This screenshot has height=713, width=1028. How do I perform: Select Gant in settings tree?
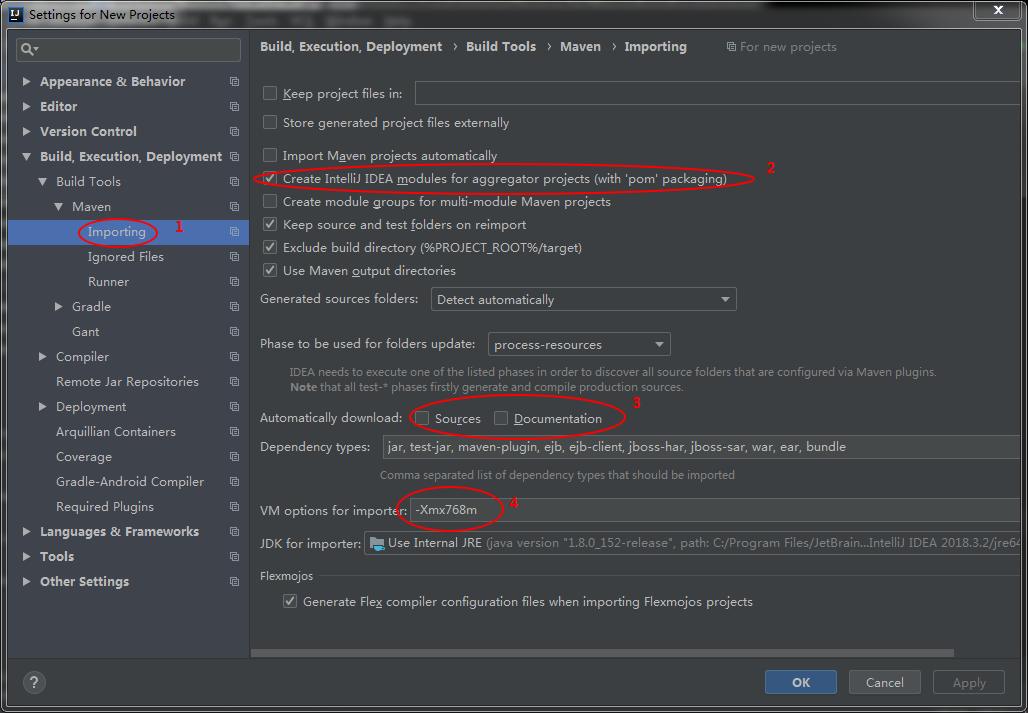[86, 332]
